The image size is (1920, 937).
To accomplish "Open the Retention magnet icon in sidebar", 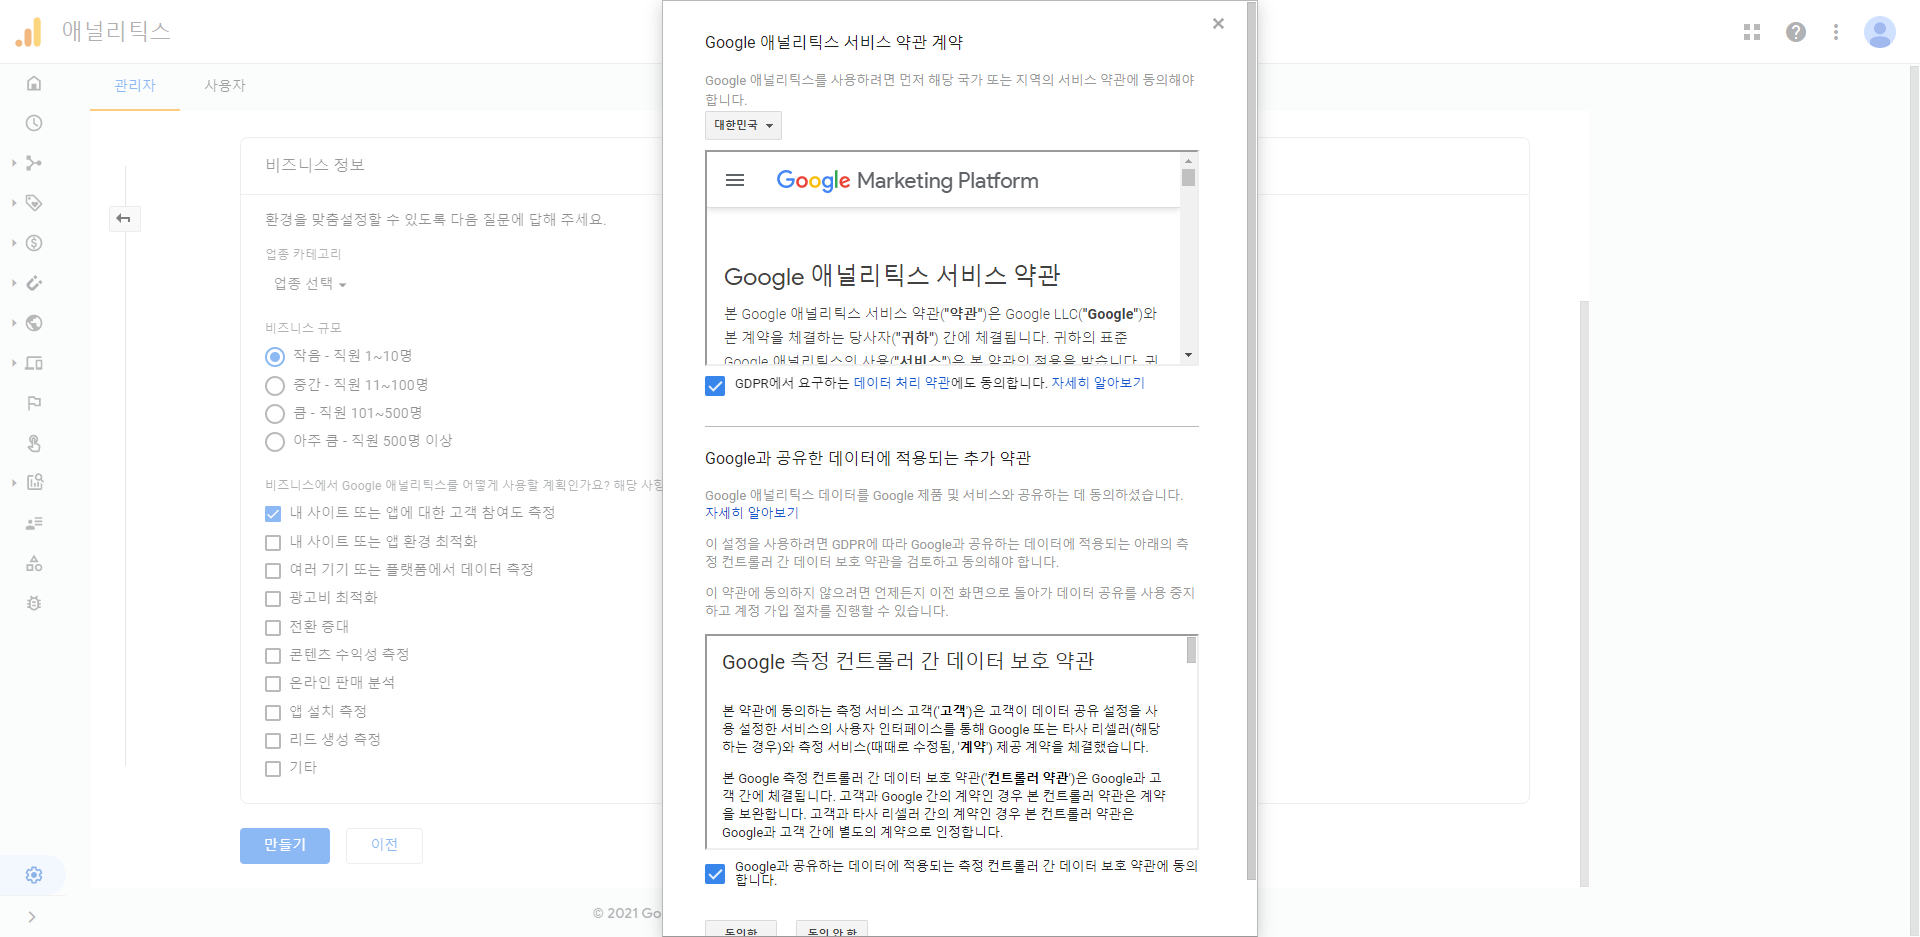I will click(34, 283).
